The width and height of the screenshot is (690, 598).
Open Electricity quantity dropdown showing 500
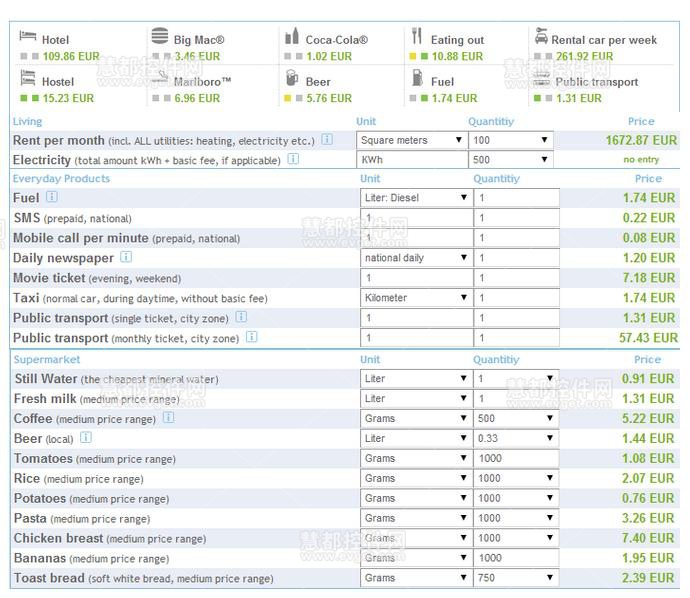tap(511, 160)
